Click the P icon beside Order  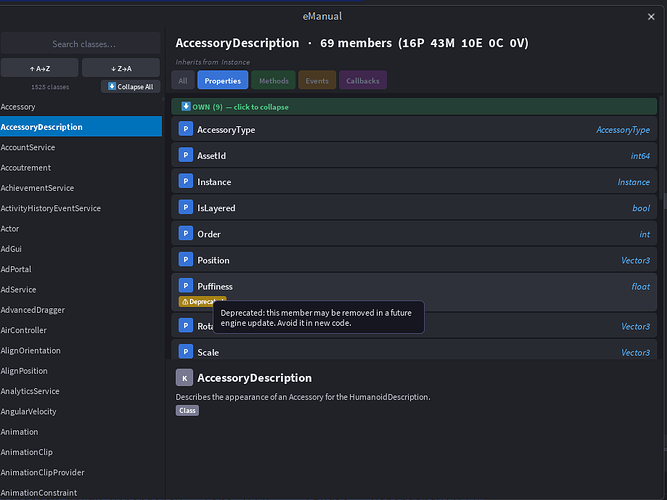[x=185, y=234]
